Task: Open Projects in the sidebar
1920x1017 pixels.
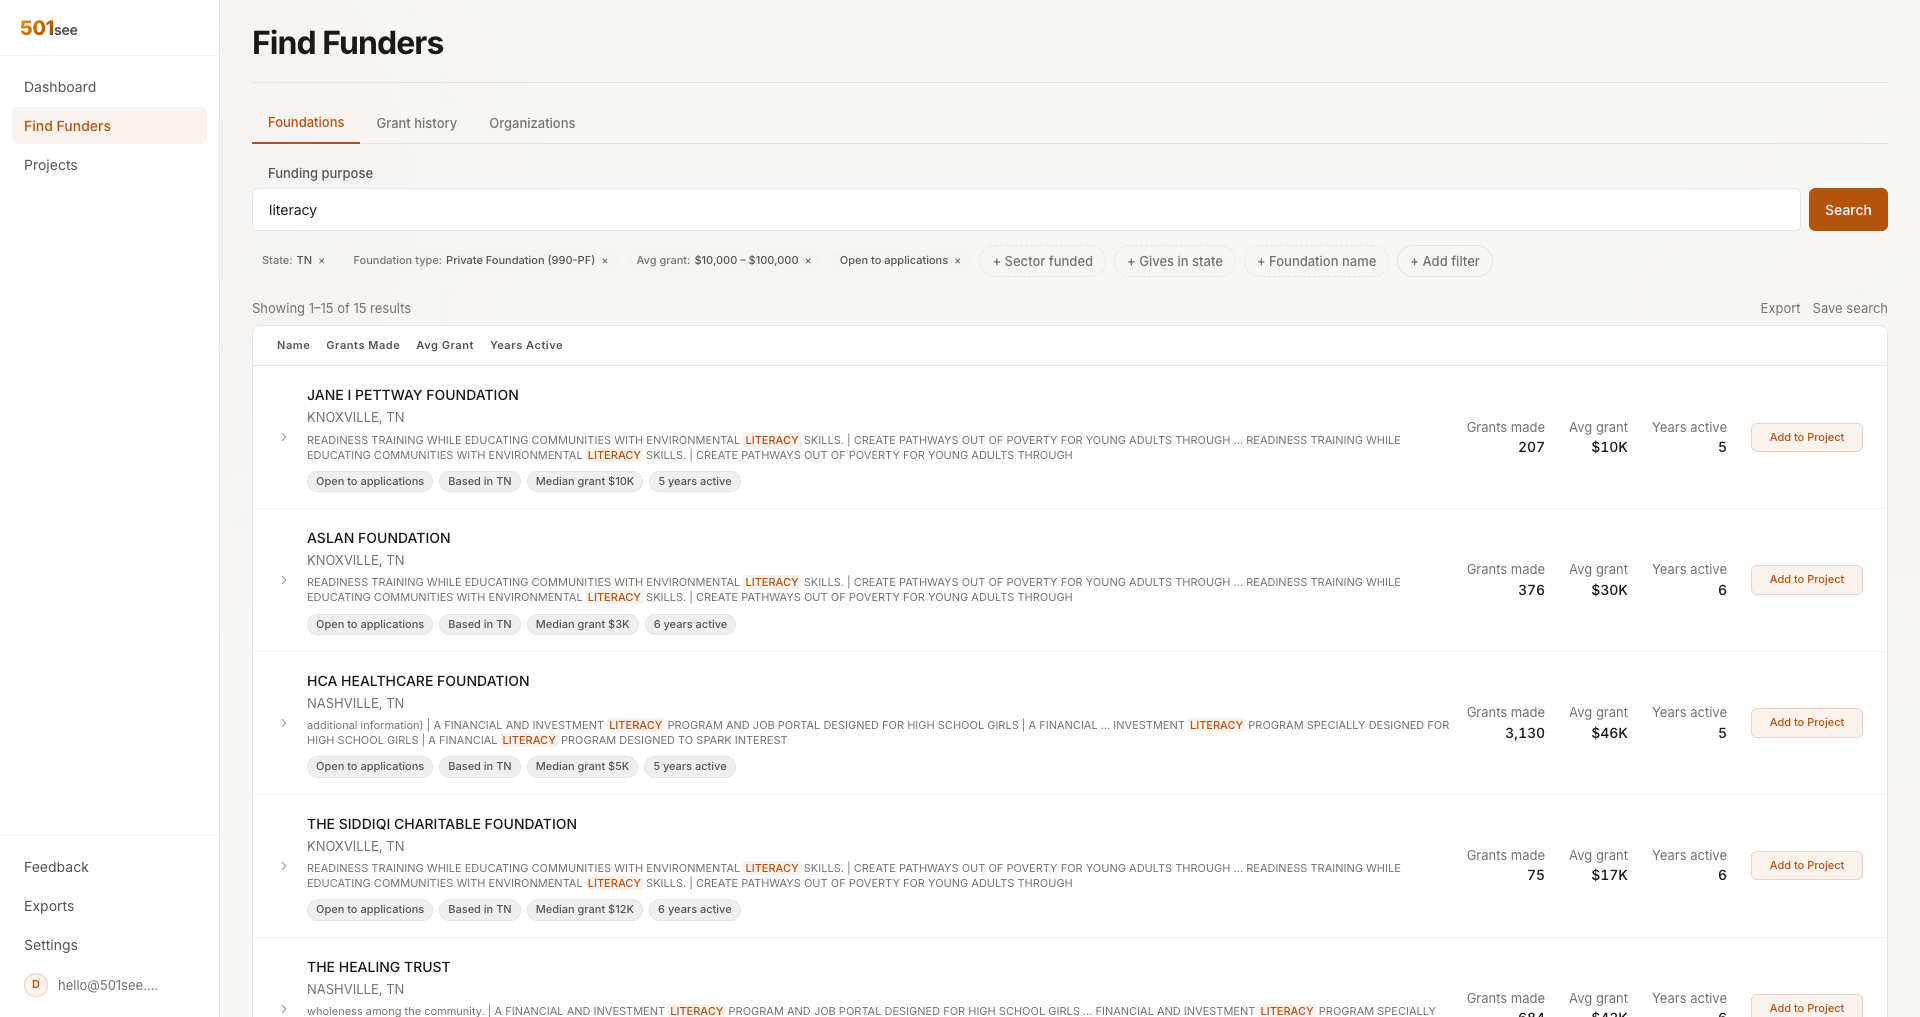Action: tap(109, 165)
